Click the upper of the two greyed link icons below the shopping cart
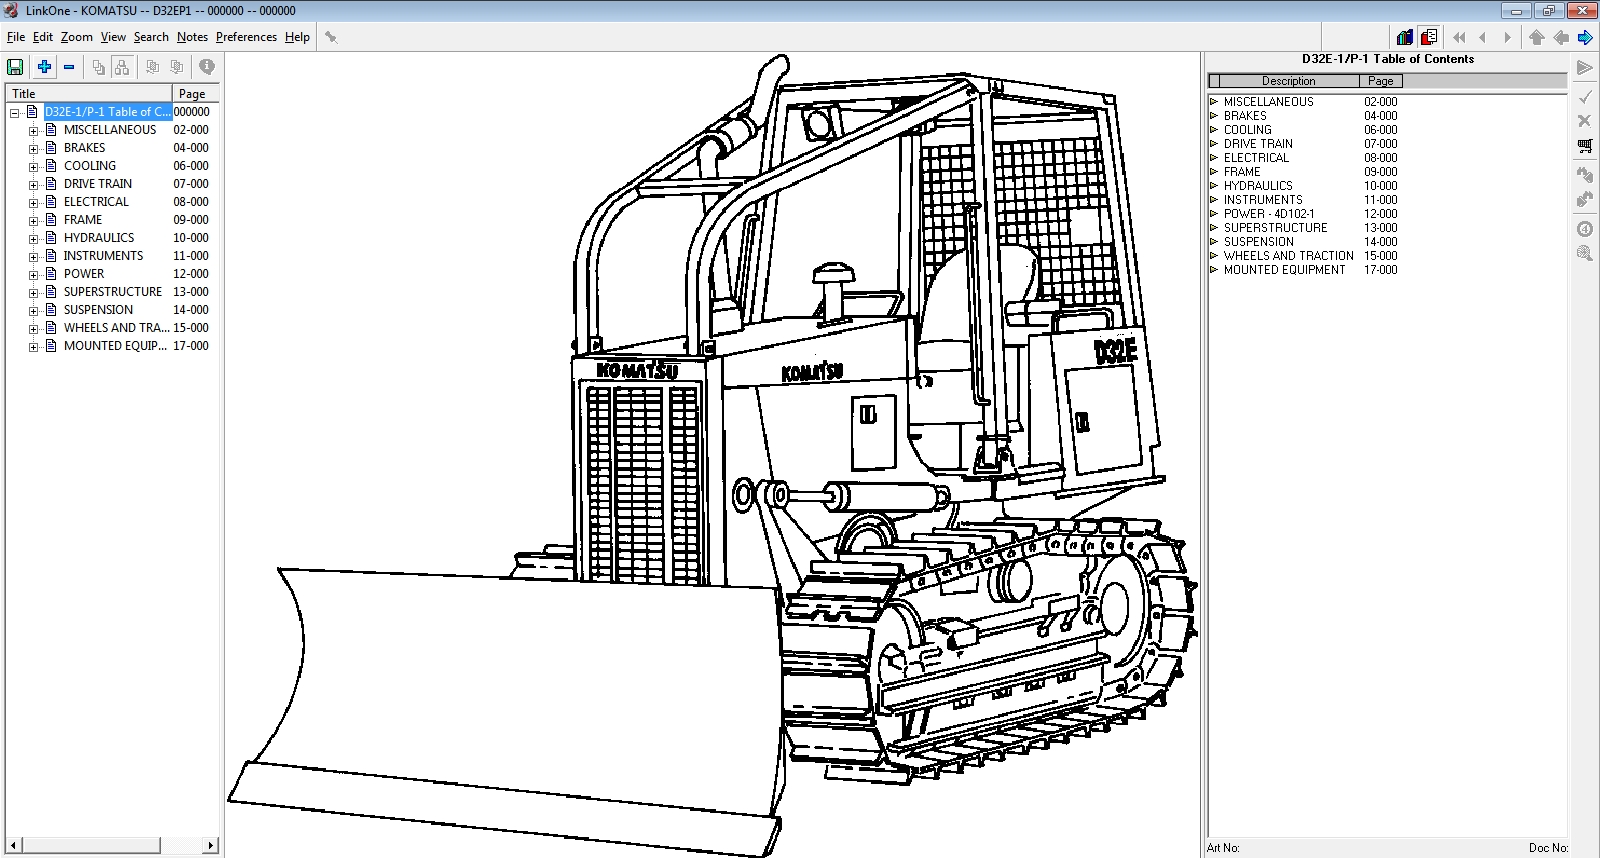This screenshot has width=1600, height=858. pos(1585,175)
